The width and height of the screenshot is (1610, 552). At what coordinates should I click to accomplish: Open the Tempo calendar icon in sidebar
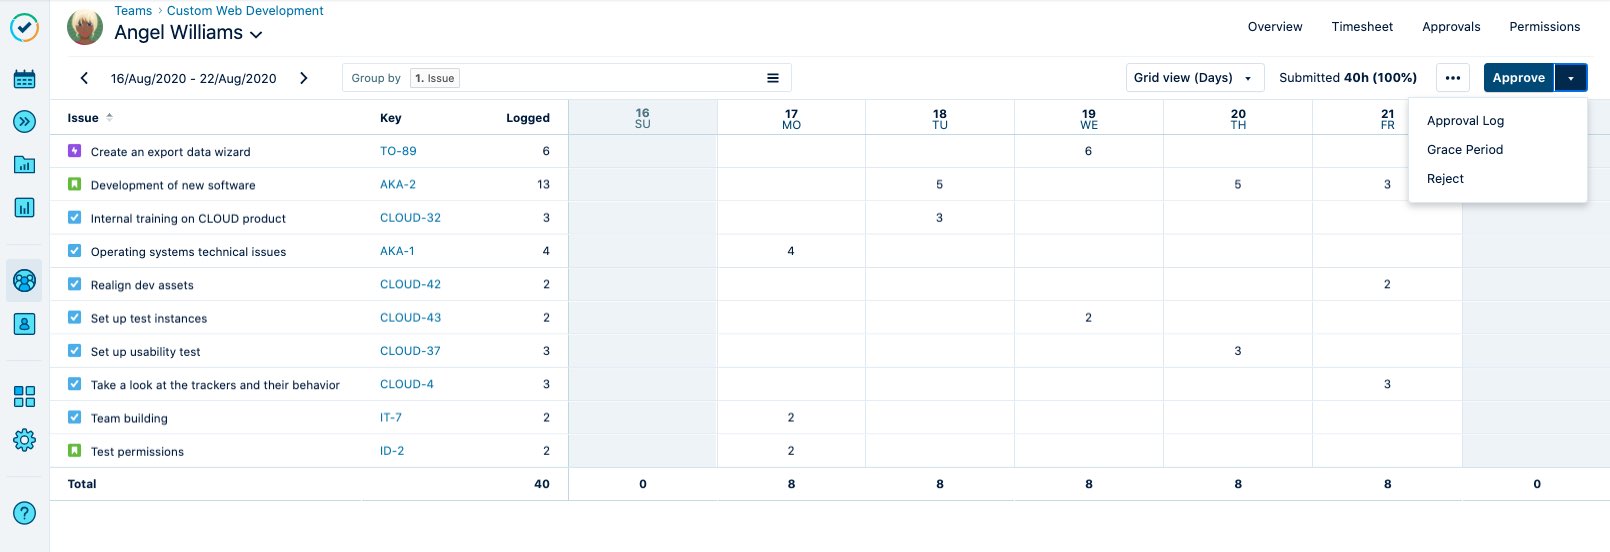click(x=25, y=79)
